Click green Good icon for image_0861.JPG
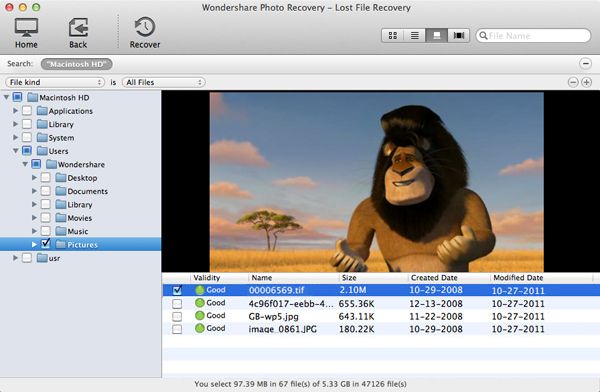Screen dimensions: 600x392 point(199,328)
